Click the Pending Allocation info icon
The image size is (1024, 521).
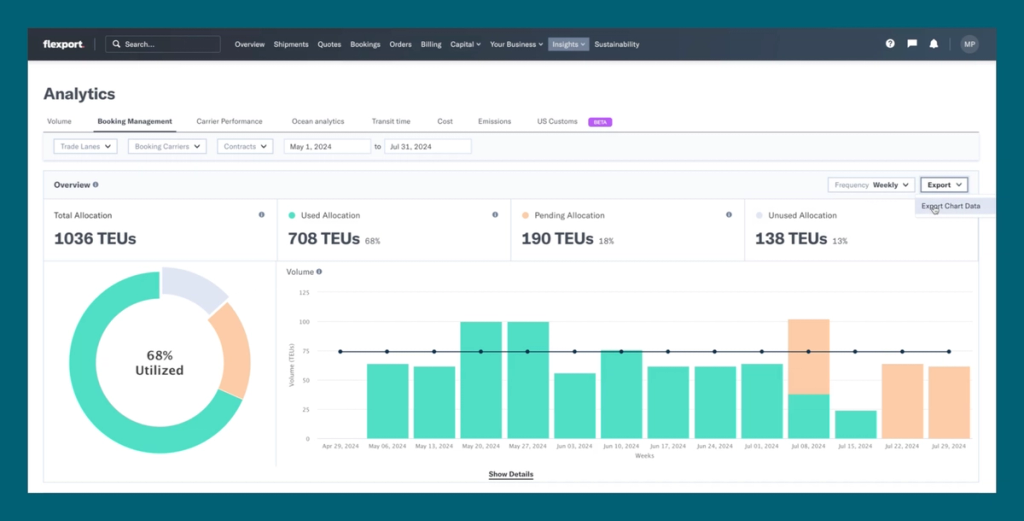pyautogui.click(x=729, y=215)
